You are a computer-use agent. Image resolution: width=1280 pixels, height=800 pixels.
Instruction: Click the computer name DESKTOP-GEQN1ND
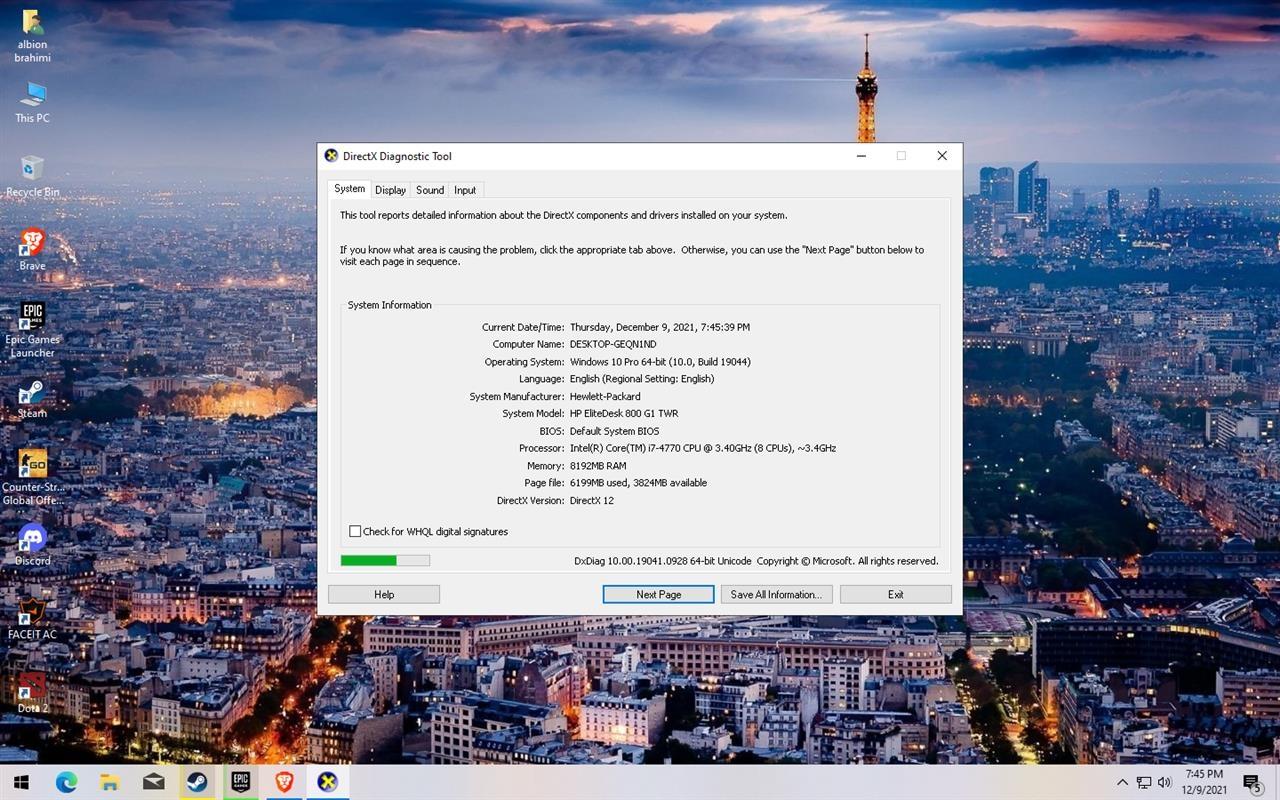(613, 345)
